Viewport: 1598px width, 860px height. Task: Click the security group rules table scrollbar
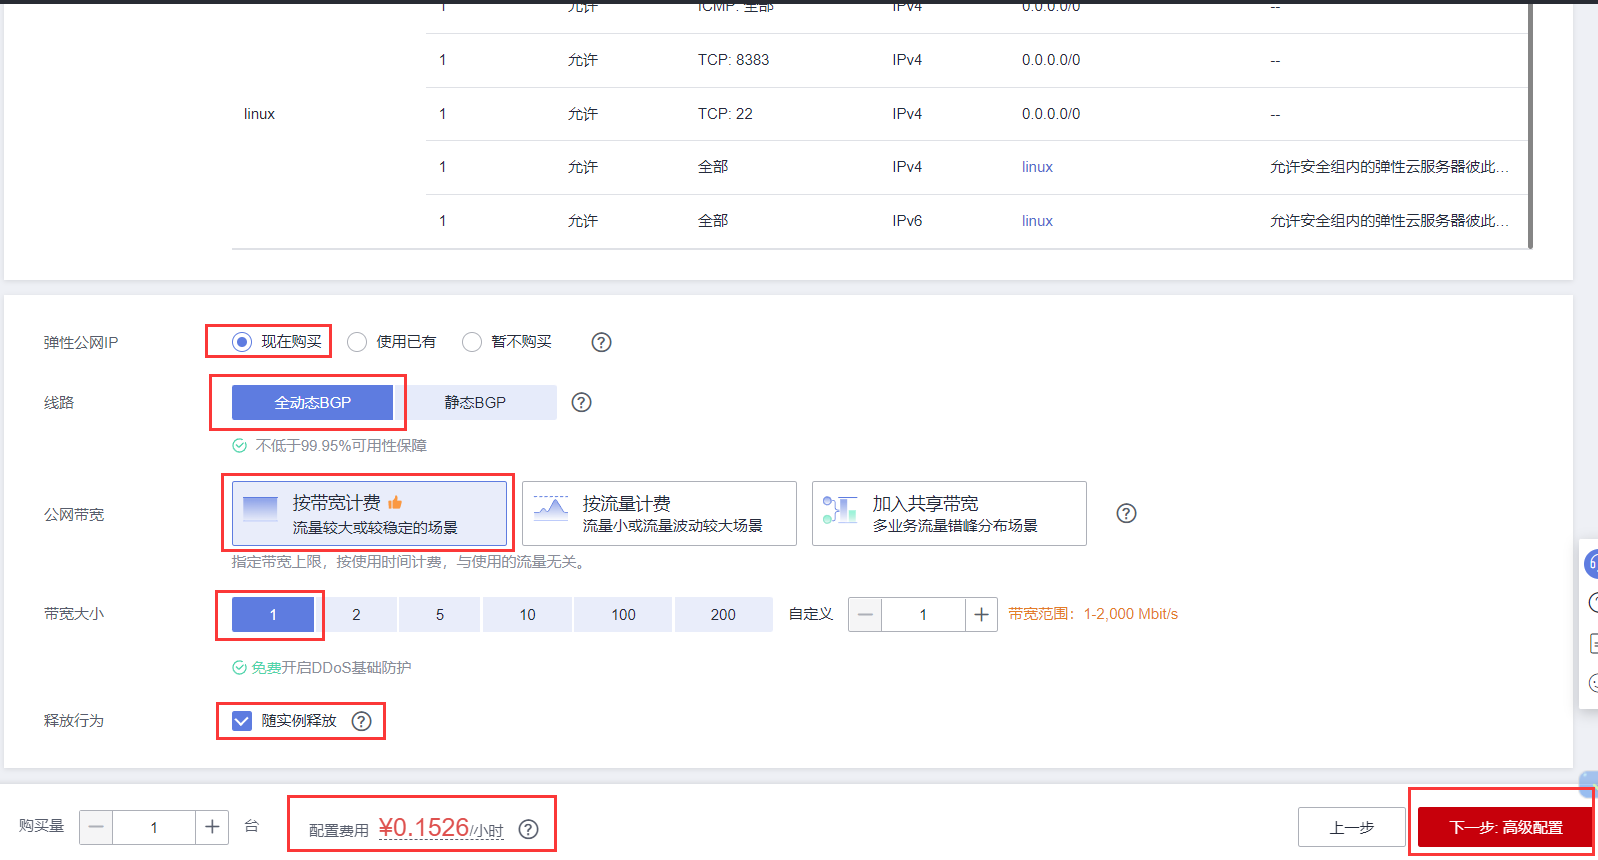pos(1530,125)
